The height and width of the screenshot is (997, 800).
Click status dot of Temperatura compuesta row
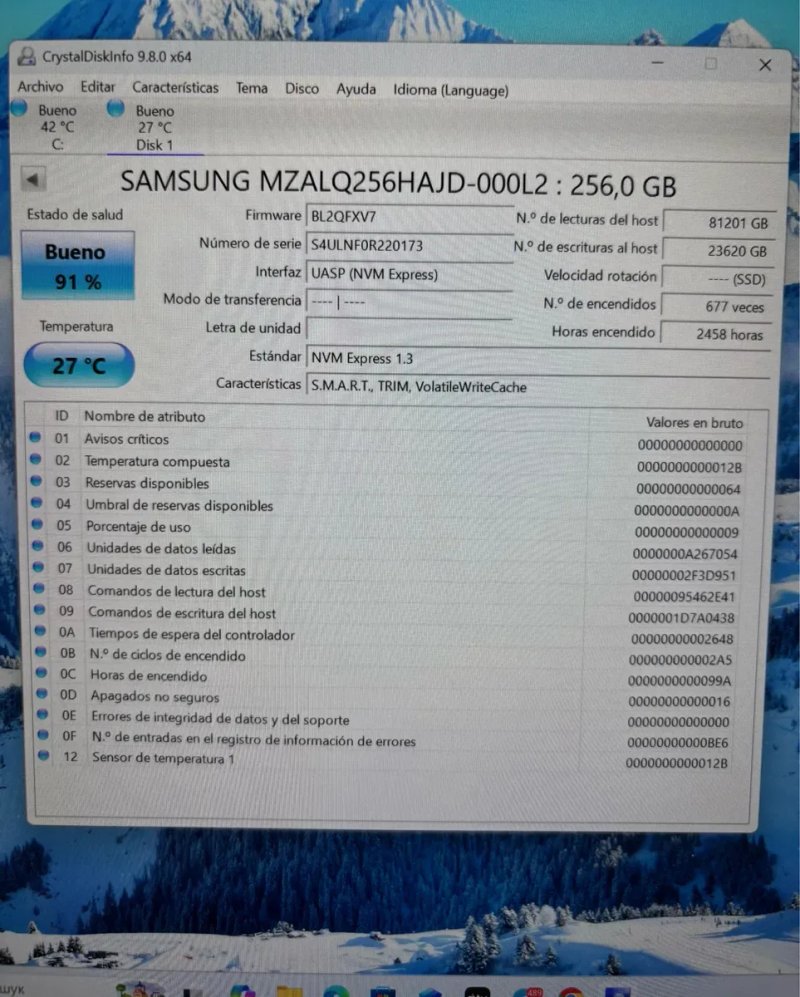point(36,458)
